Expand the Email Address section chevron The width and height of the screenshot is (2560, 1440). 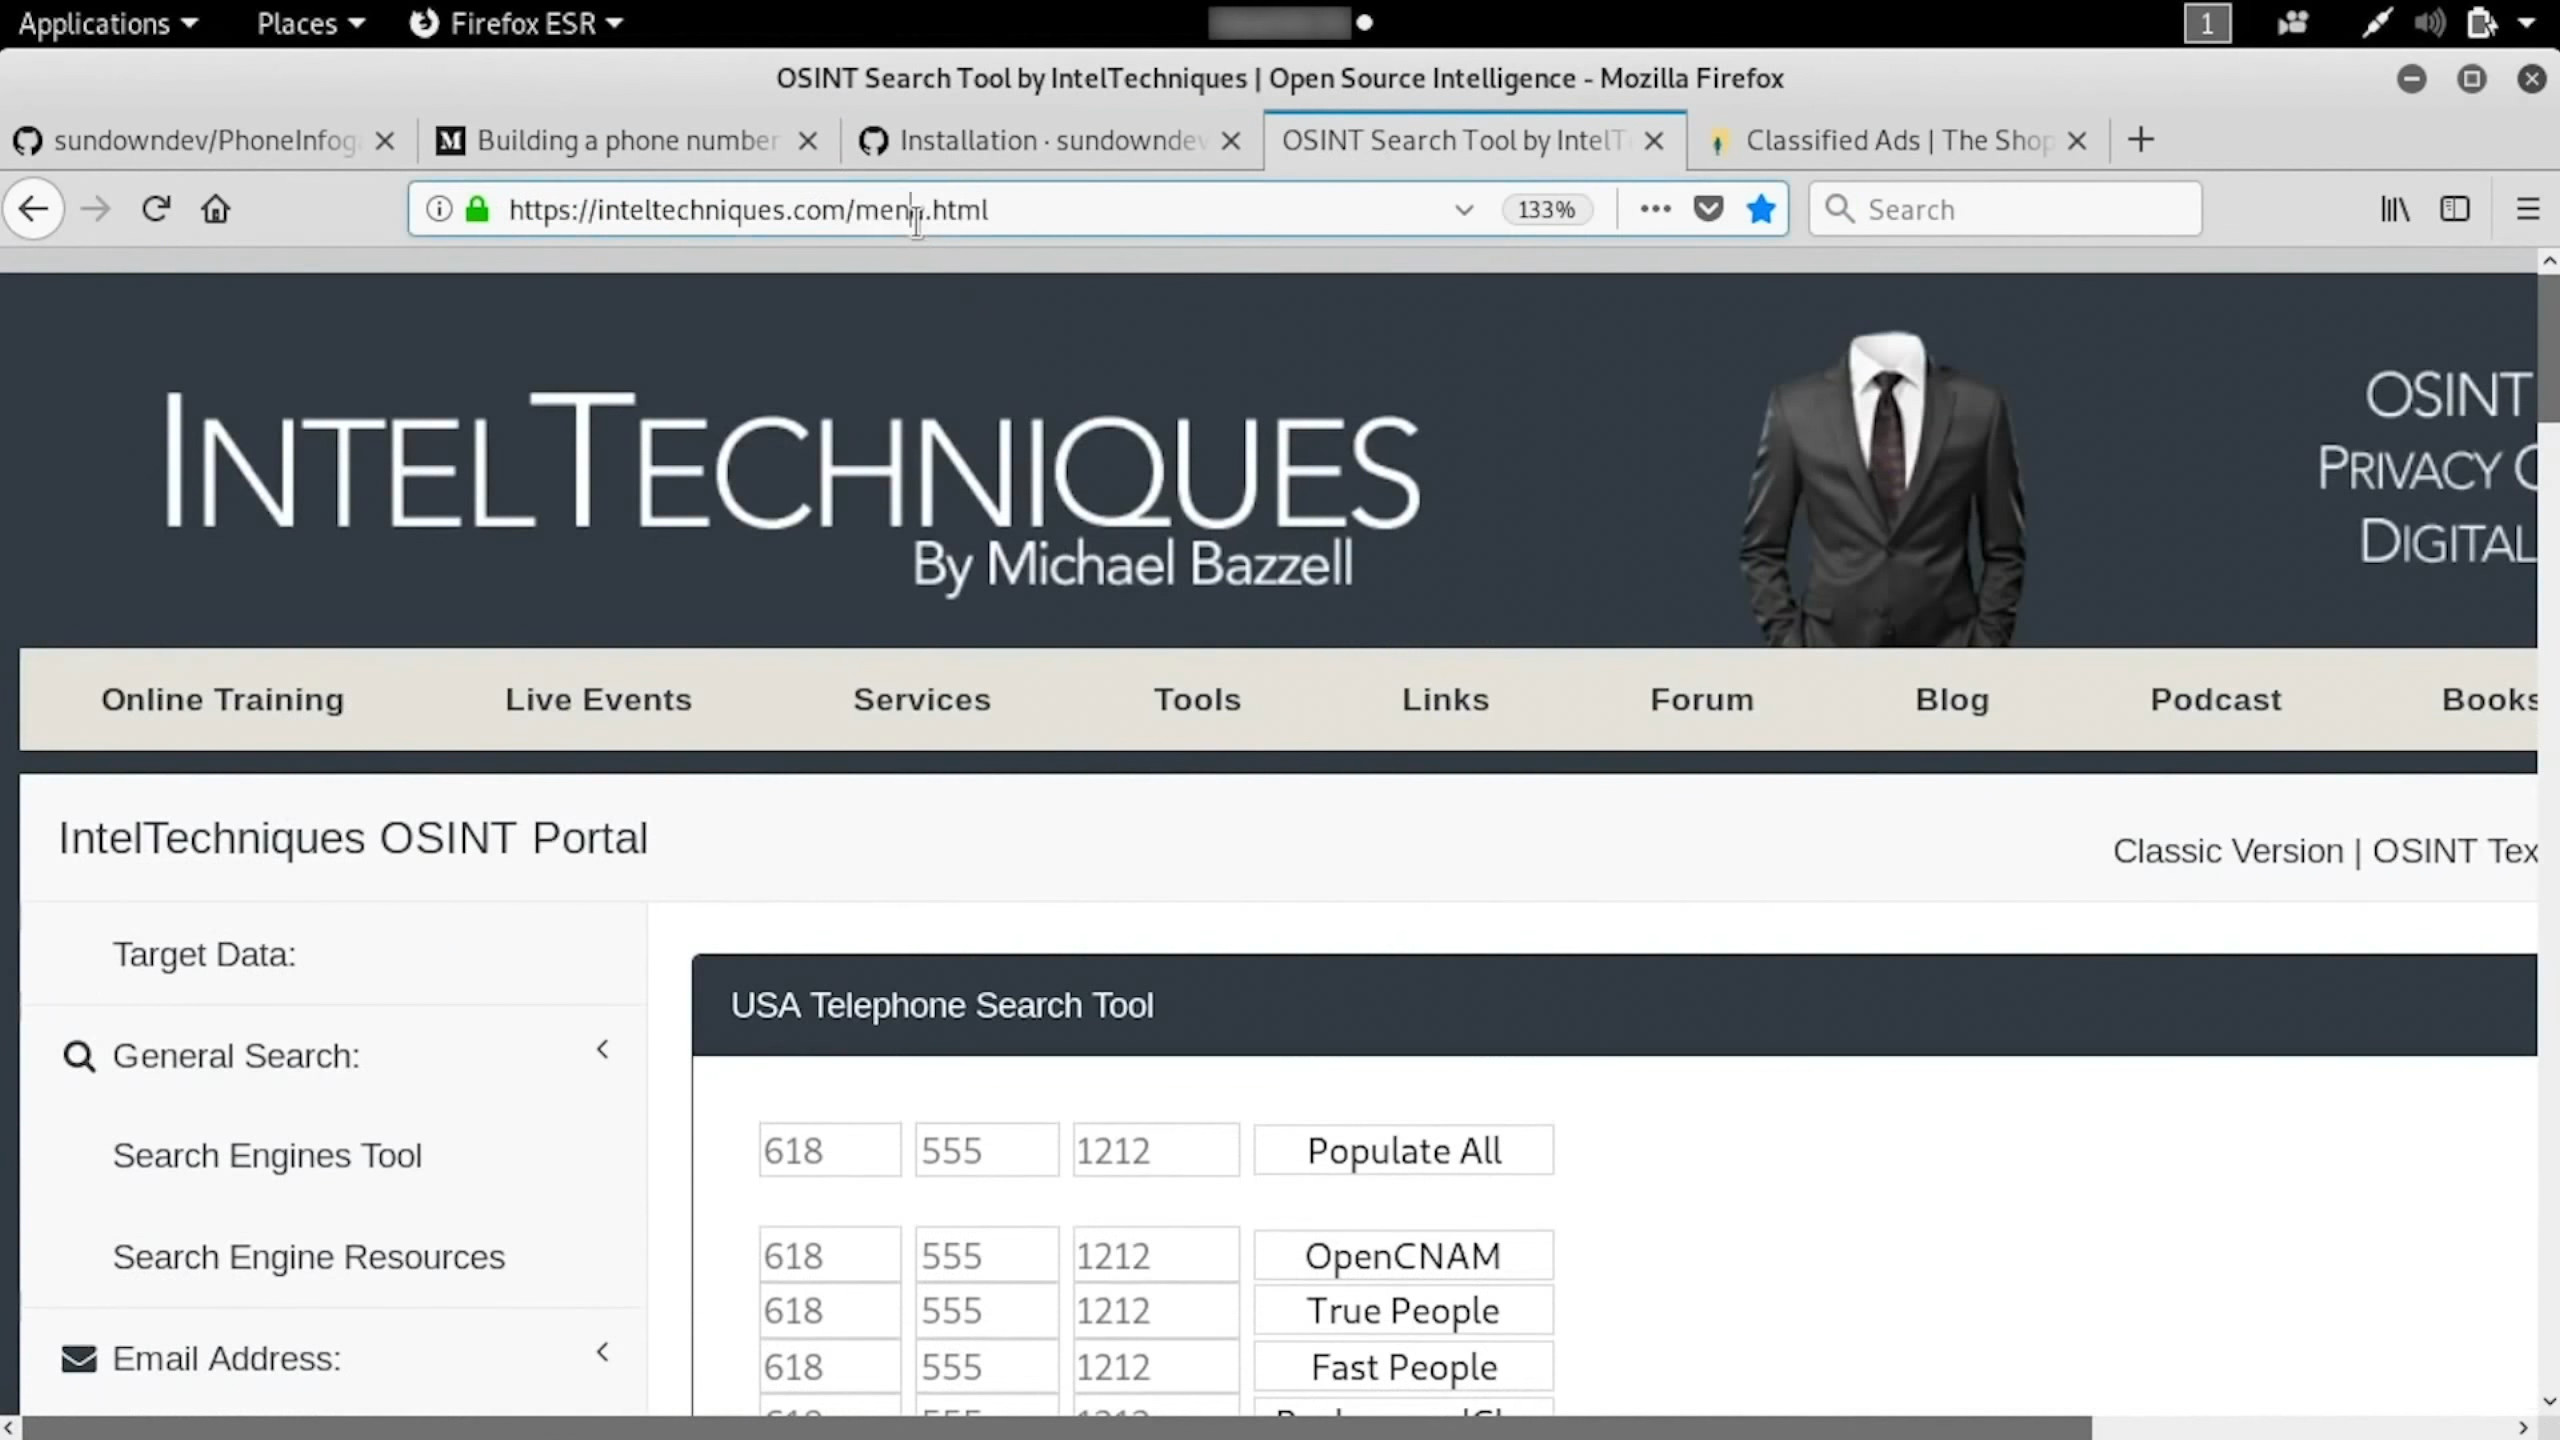click(x=602, y=1352)
